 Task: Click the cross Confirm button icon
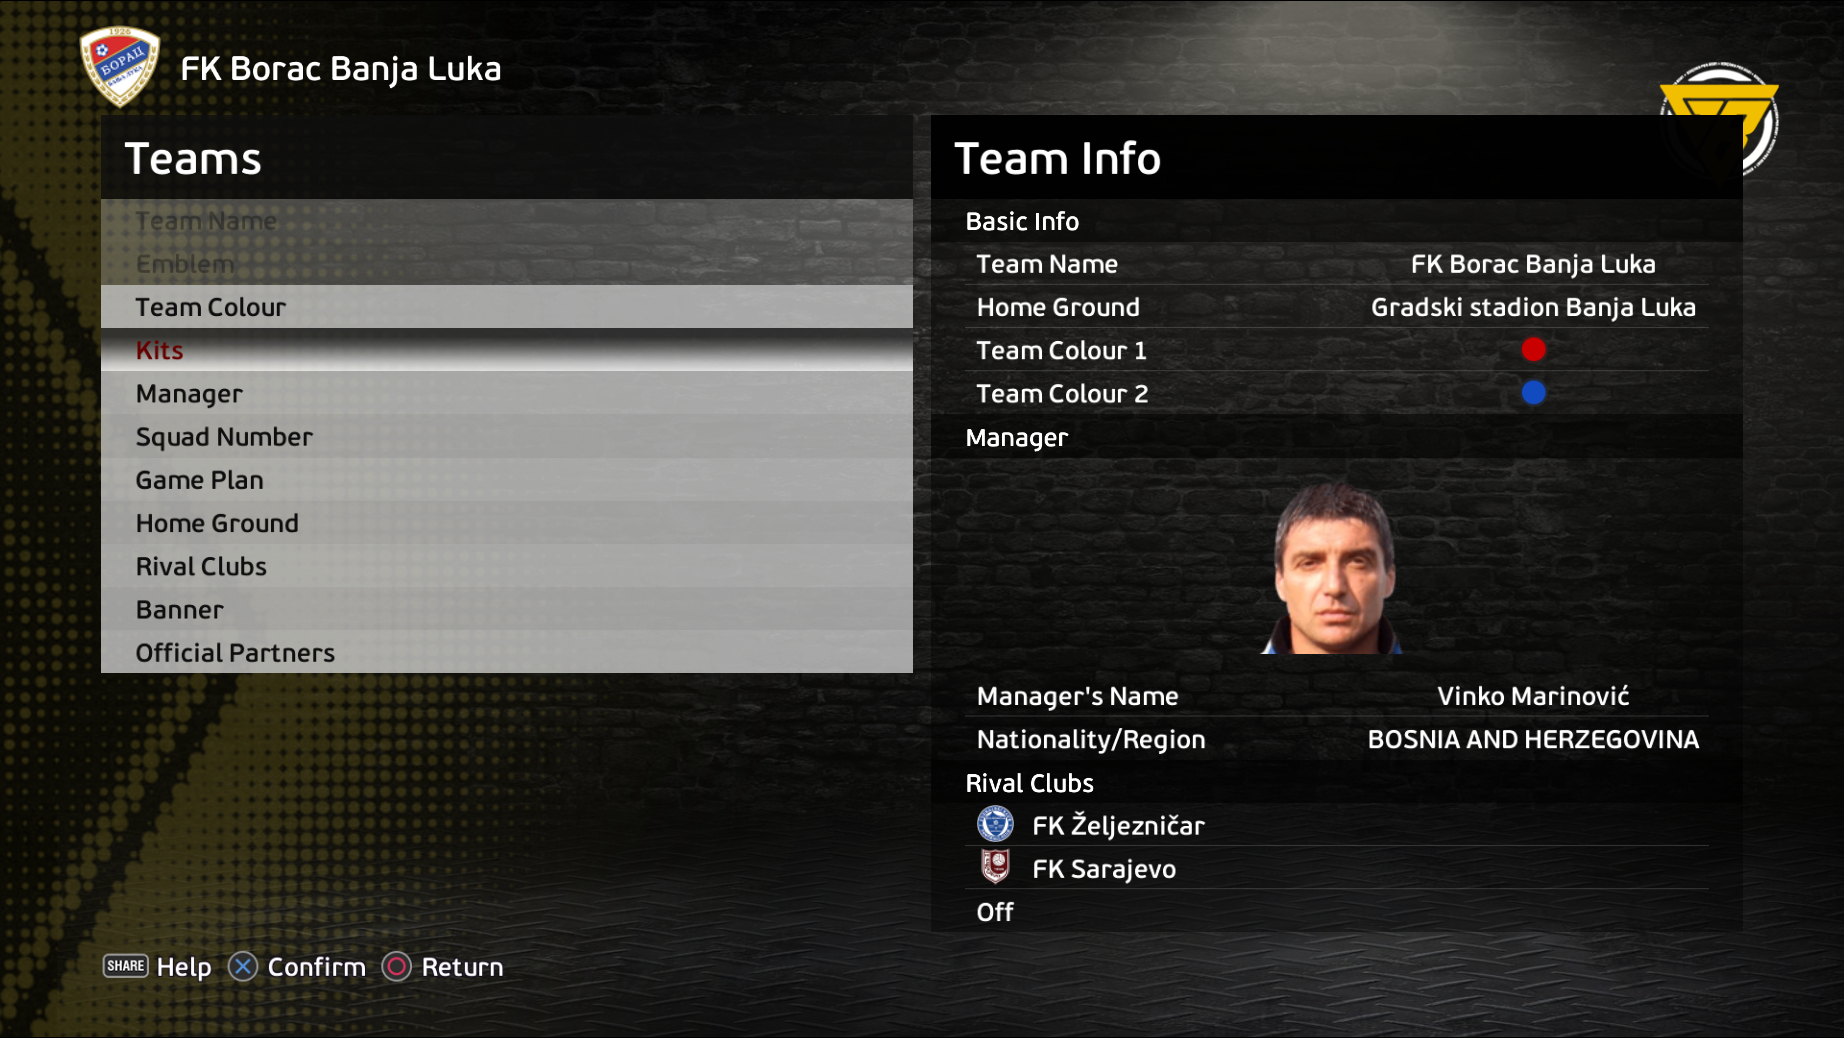pos(243,966)
